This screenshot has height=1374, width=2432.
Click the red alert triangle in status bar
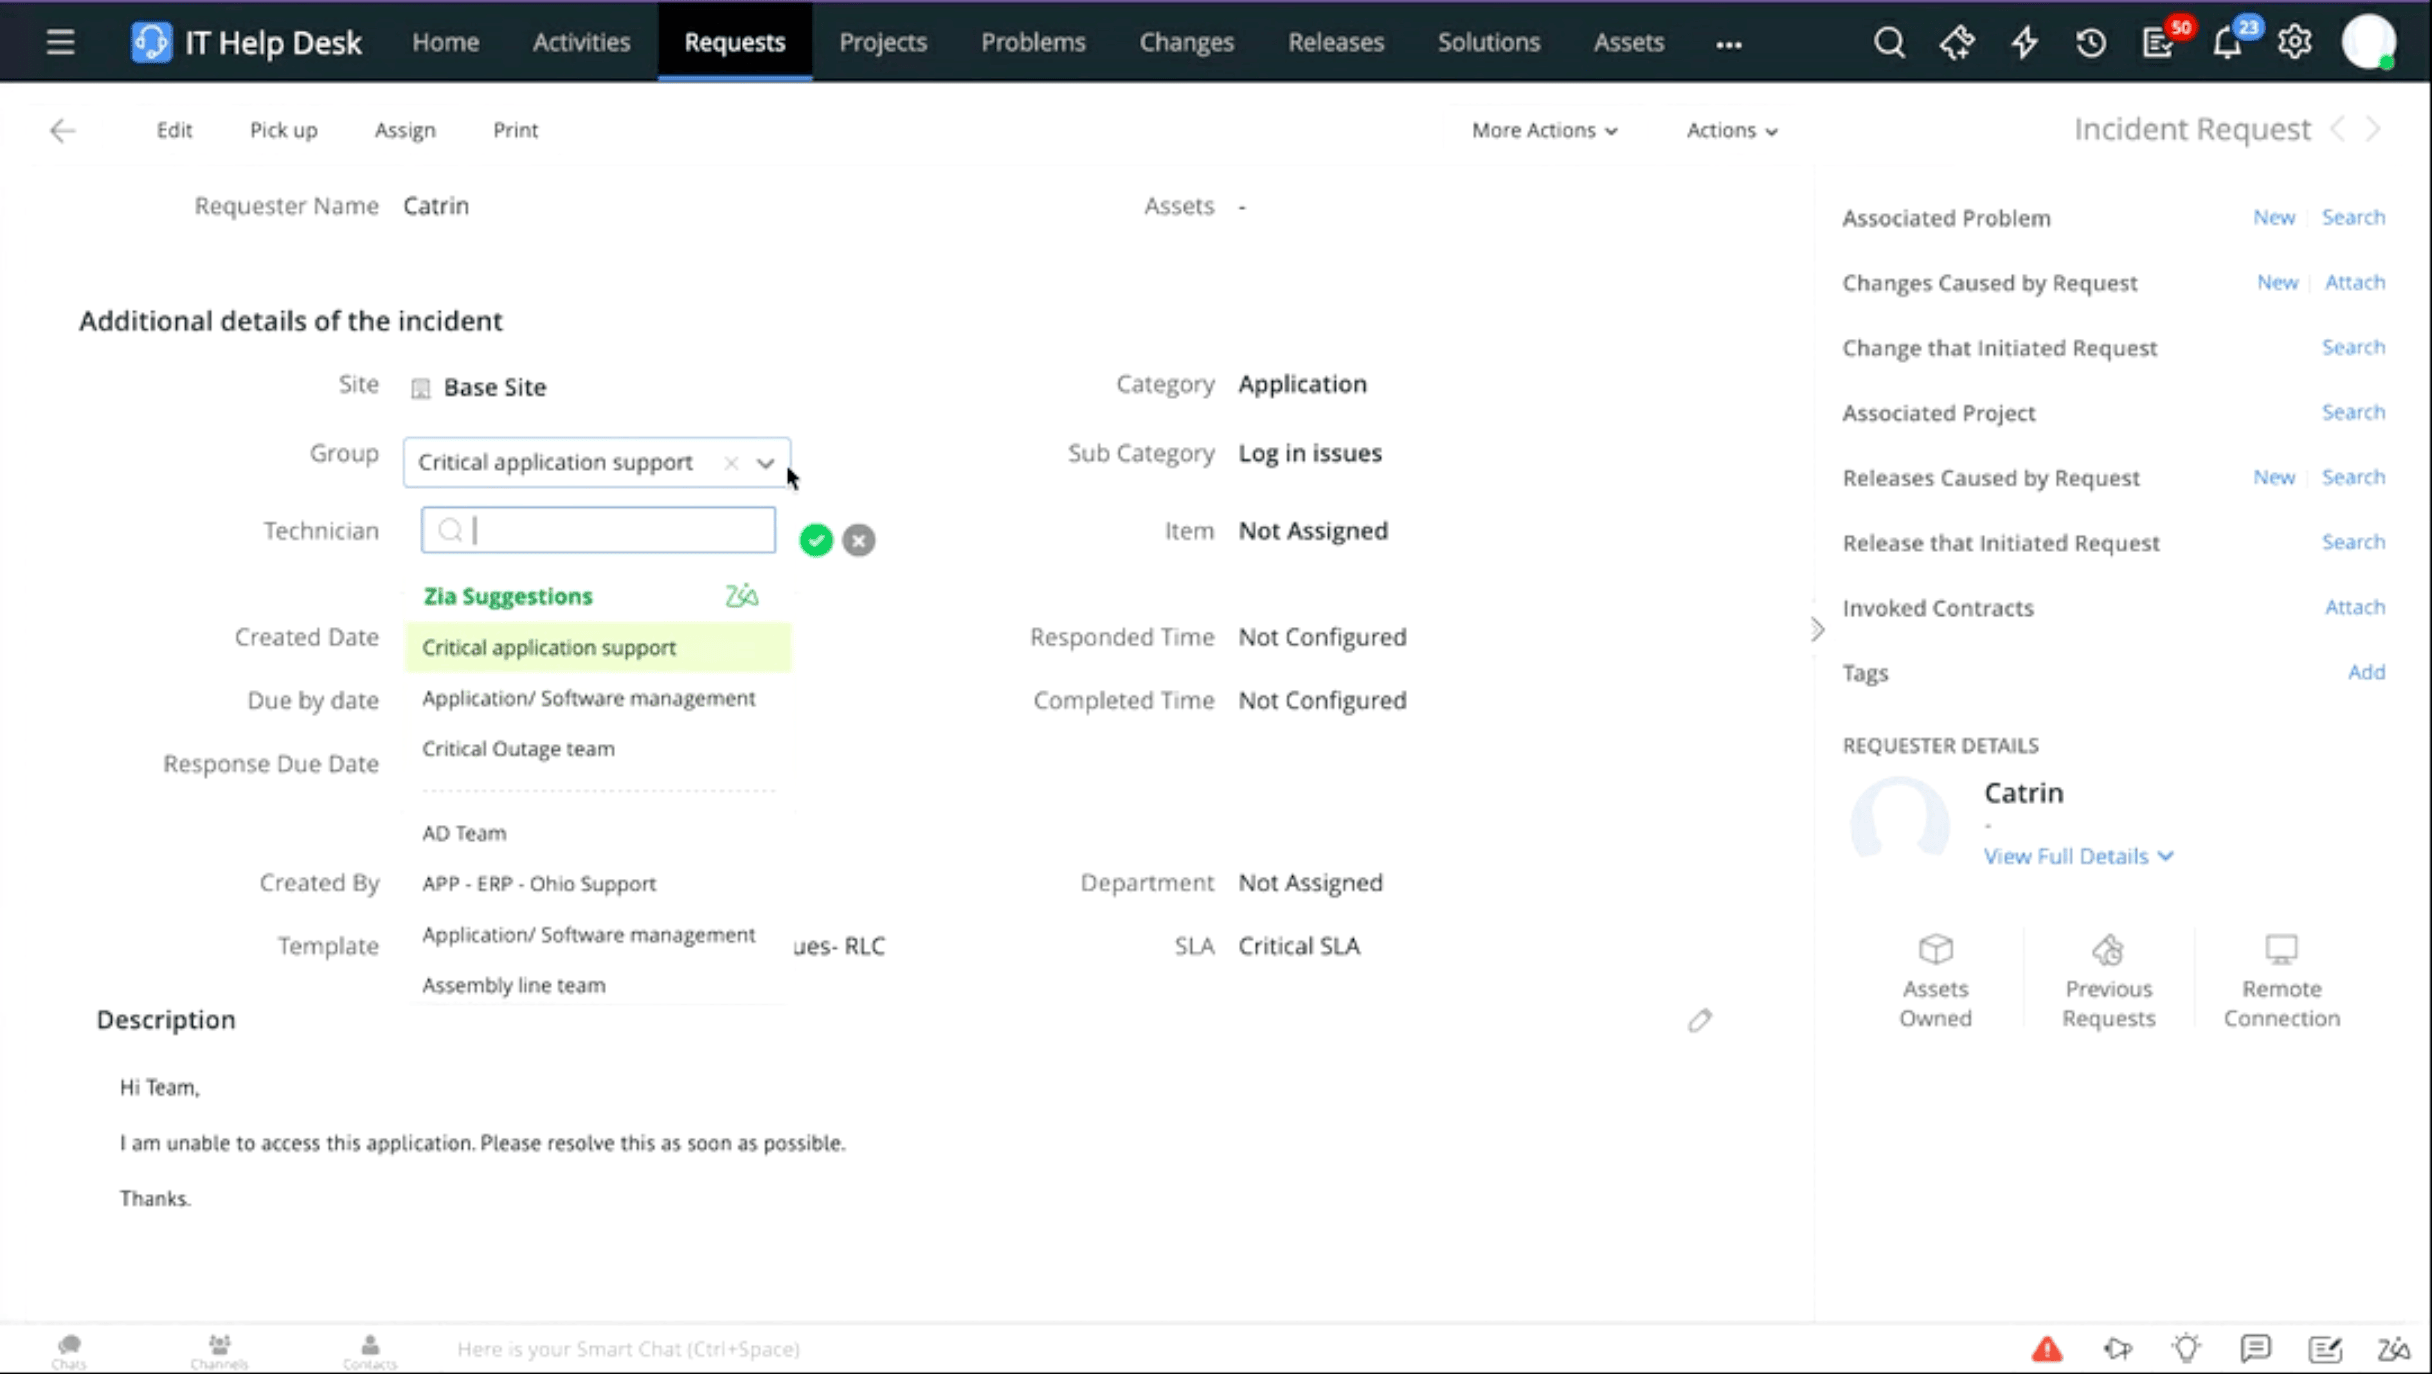click(2046, 1348)
